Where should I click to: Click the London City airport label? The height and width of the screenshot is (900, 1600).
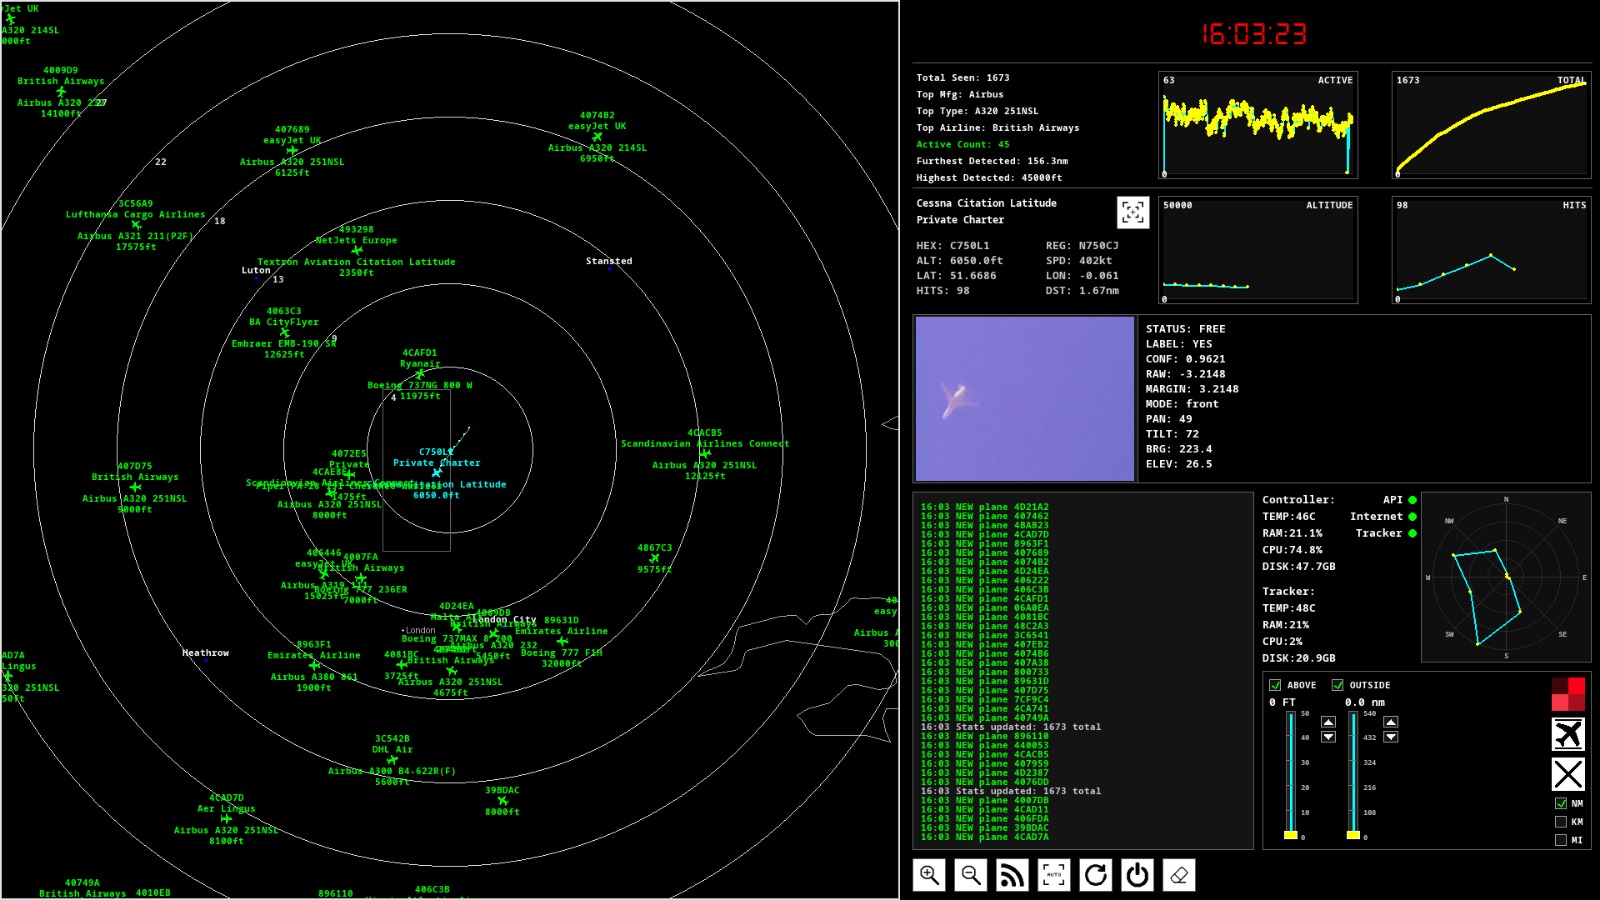(x=504, y=620)
